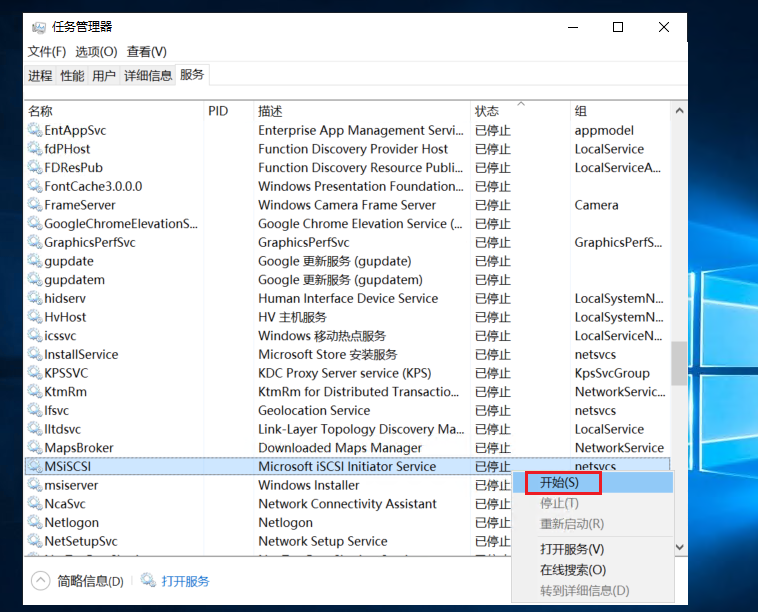758x612 pixels.
Task: Click the scrollbar down arrow
Action: [679, 547]
